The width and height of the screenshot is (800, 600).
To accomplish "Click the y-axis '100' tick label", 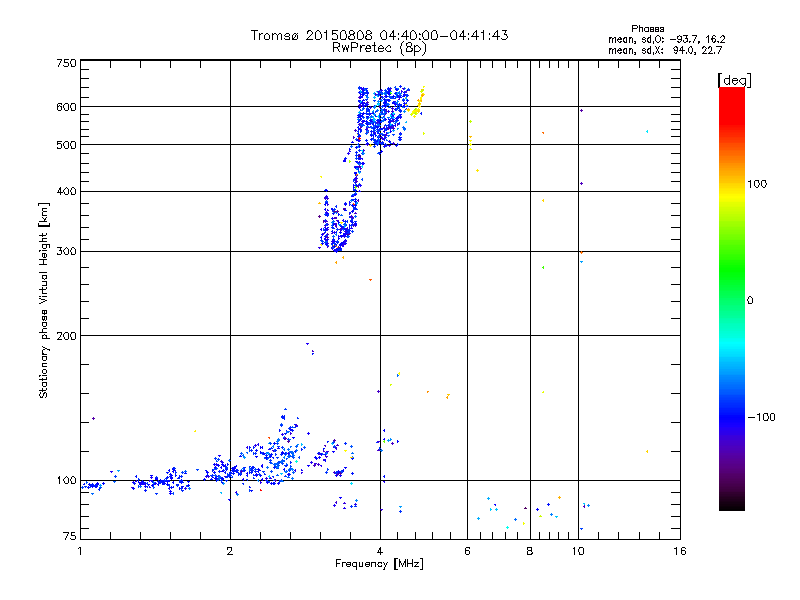I will [66, 481].
